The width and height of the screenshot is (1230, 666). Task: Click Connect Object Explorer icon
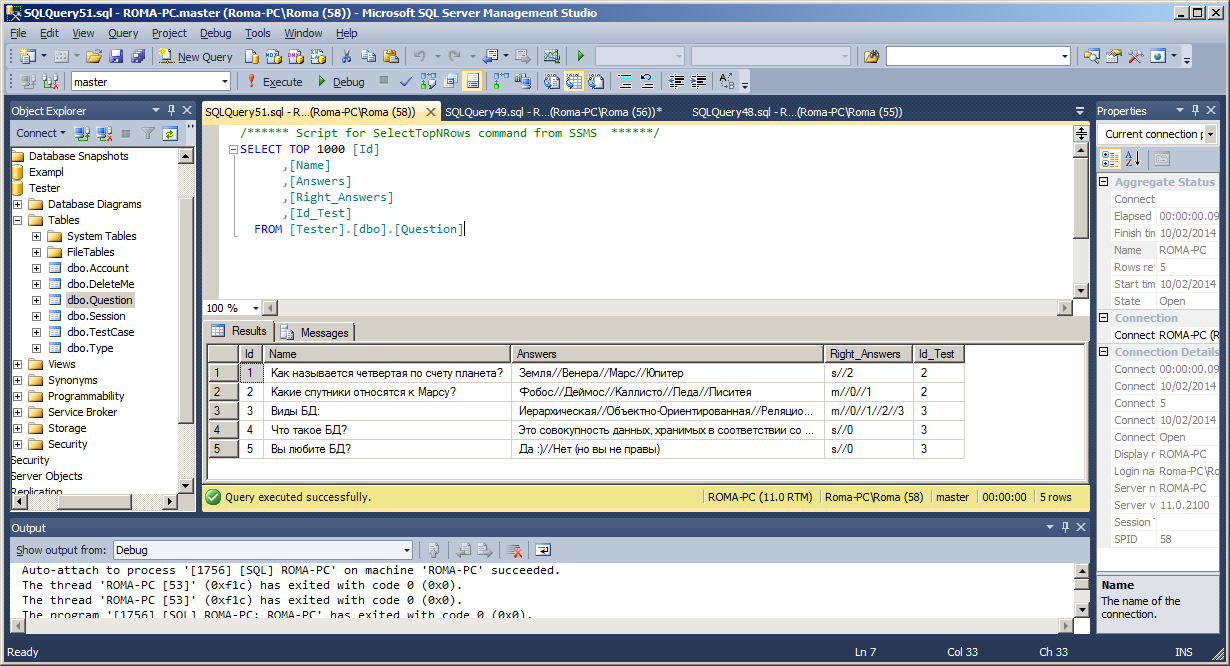point(83,133)
